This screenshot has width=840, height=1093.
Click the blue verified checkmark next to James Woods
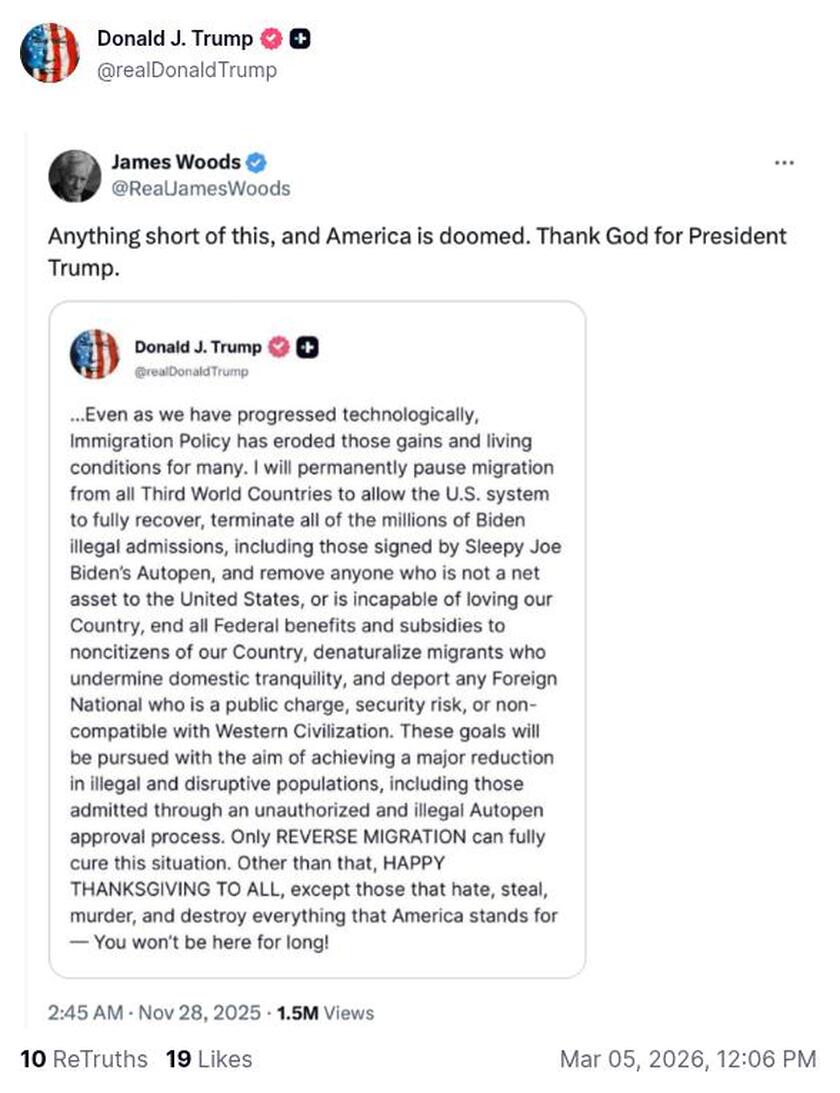coord(256,162)
